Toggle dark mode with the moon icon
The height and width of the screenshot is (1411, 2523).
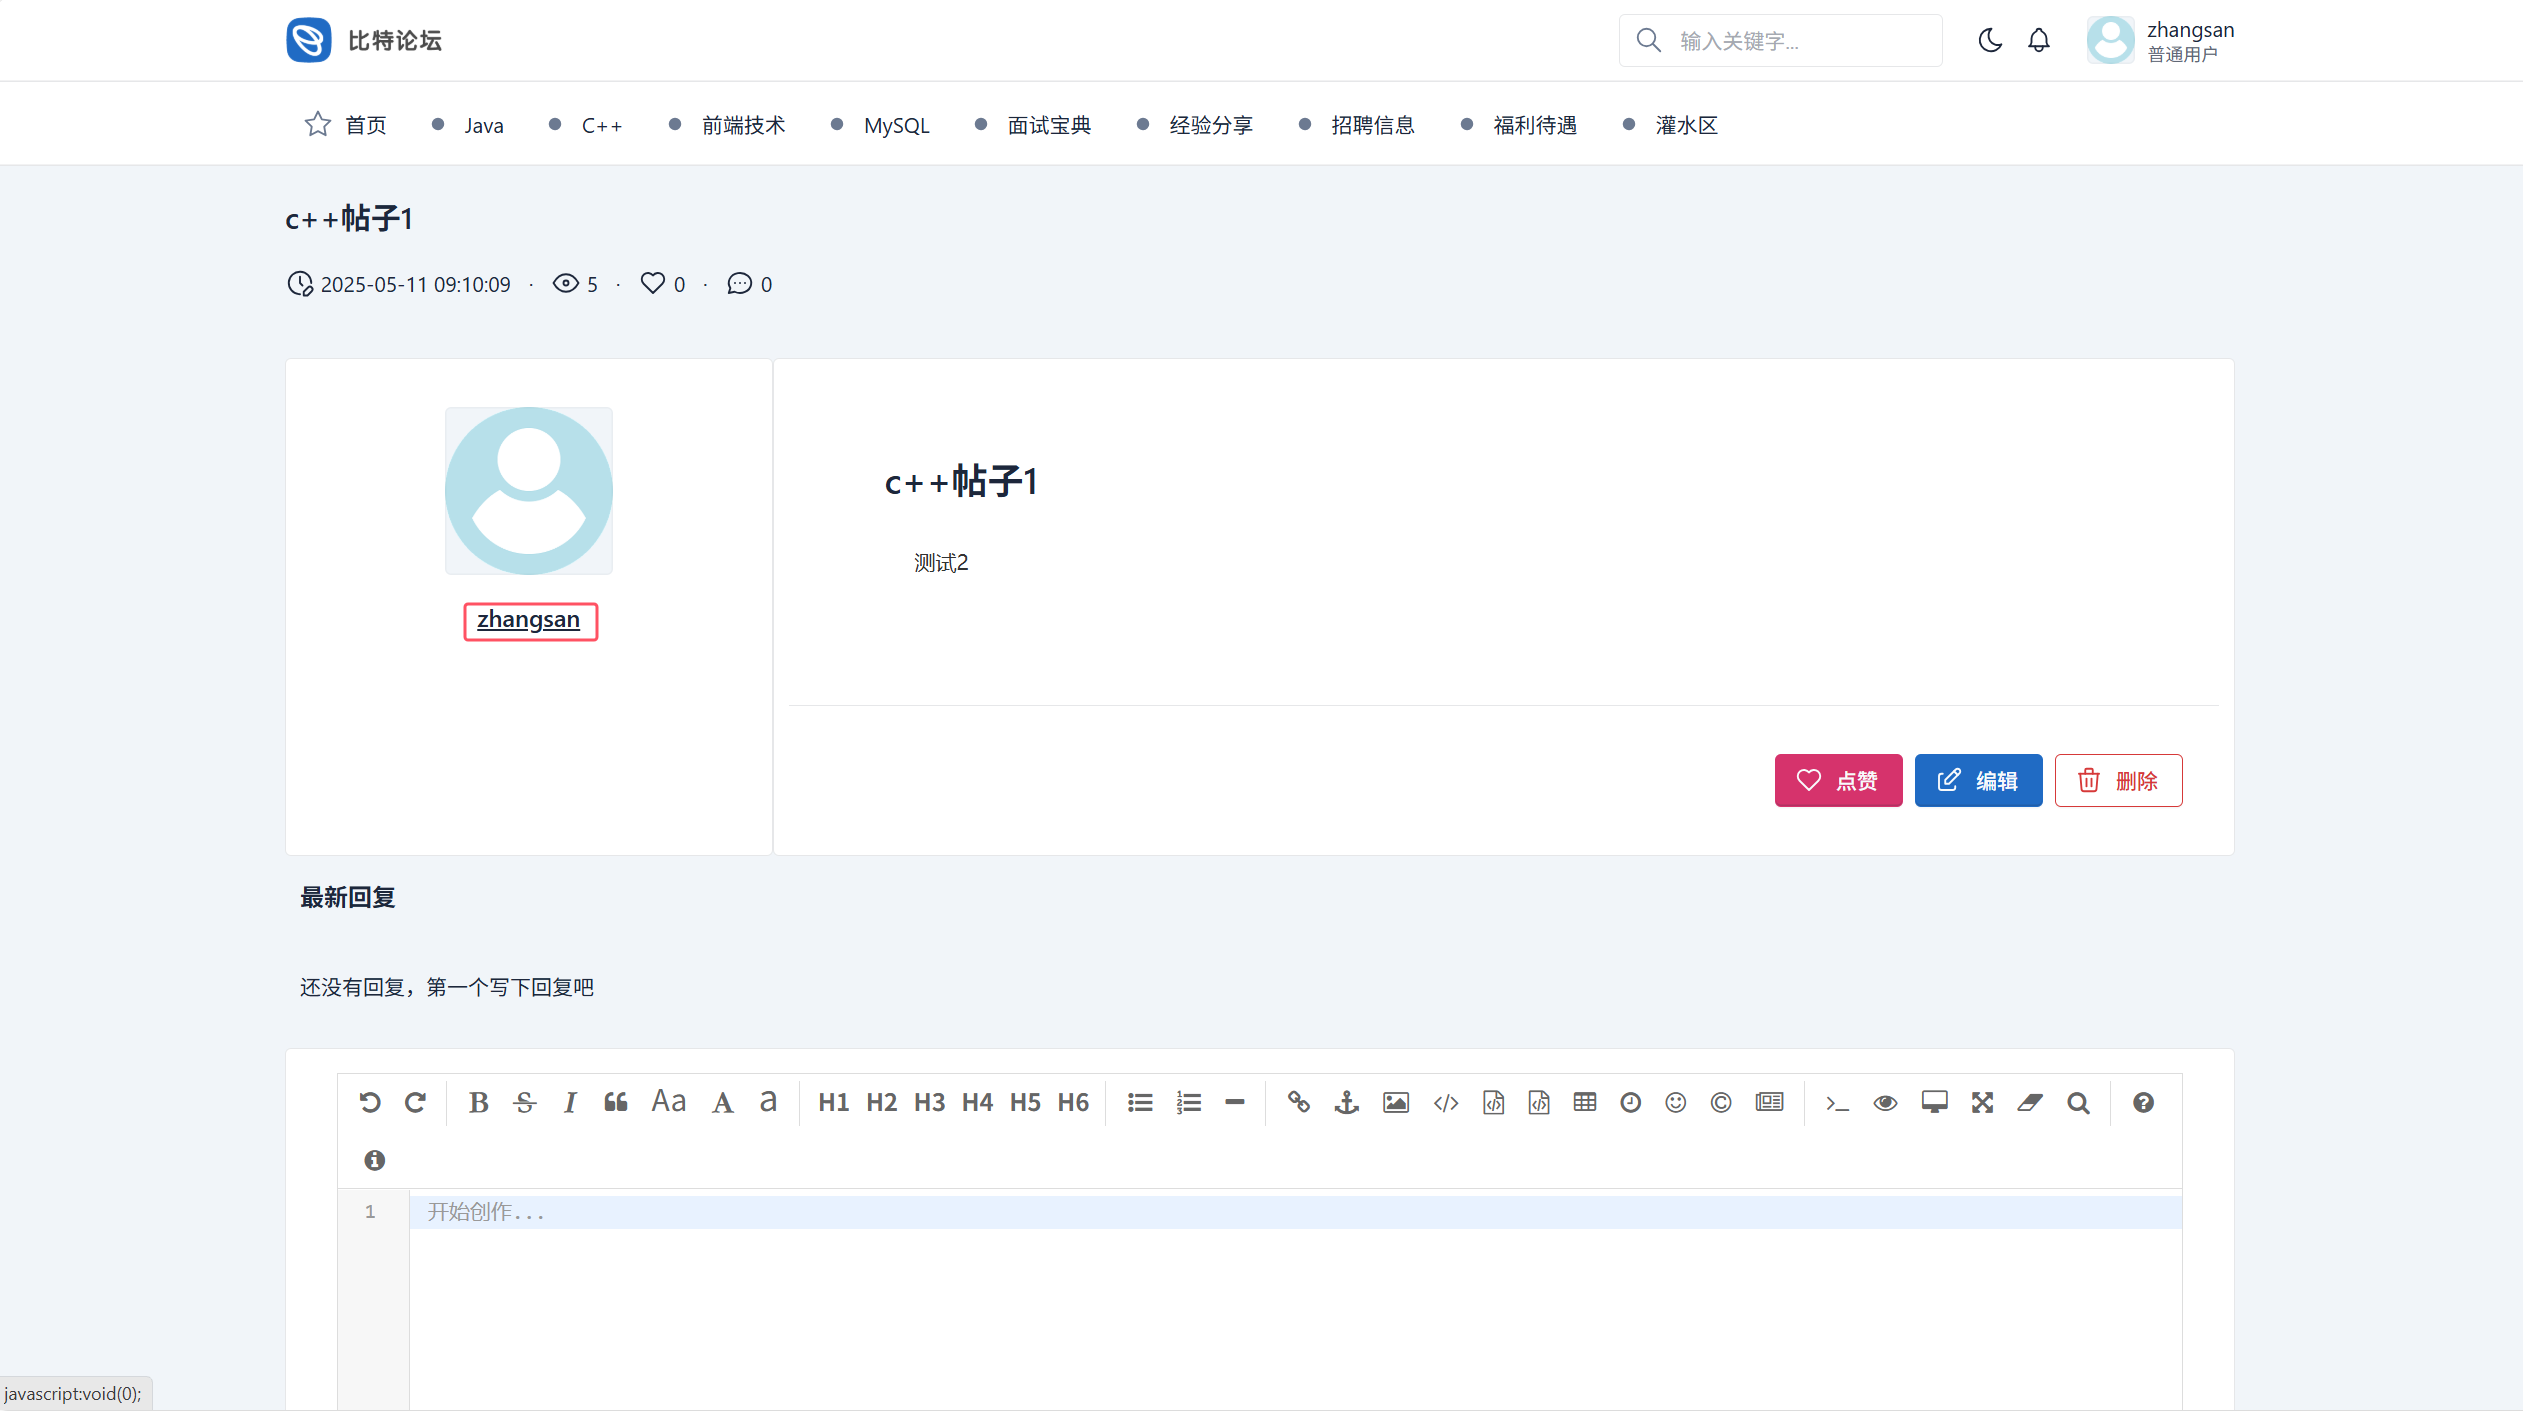(1990, 41)
